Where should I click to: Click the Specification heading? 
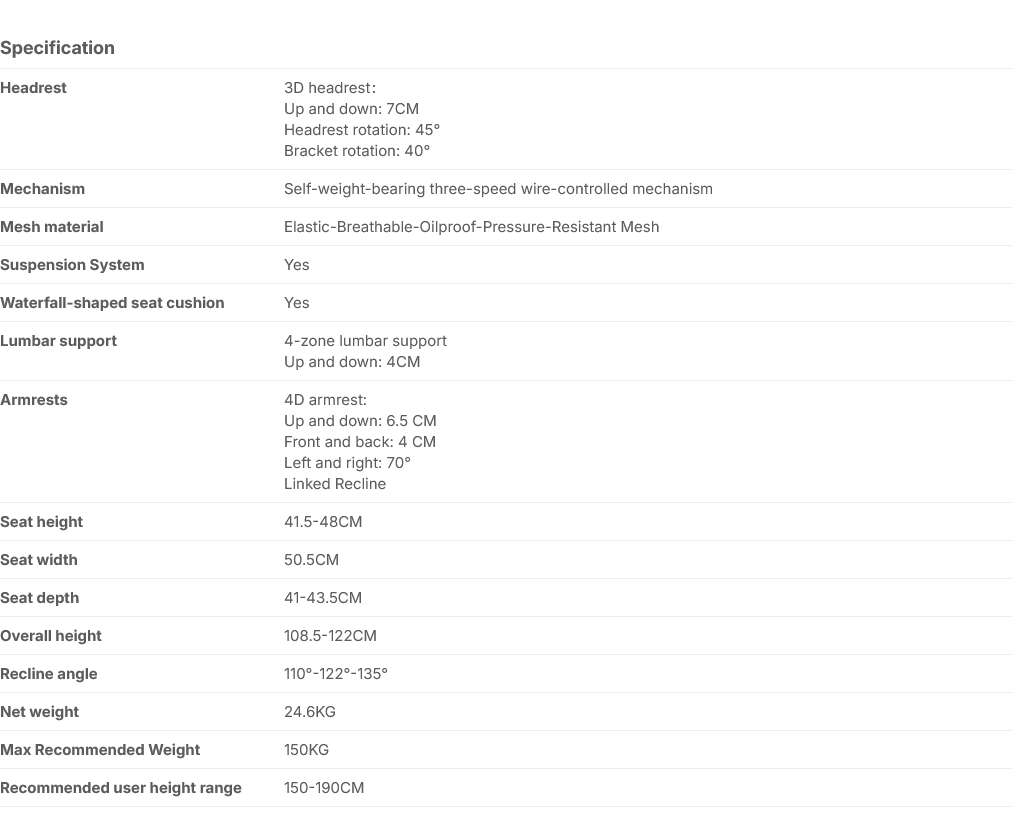tap(57, 48)
